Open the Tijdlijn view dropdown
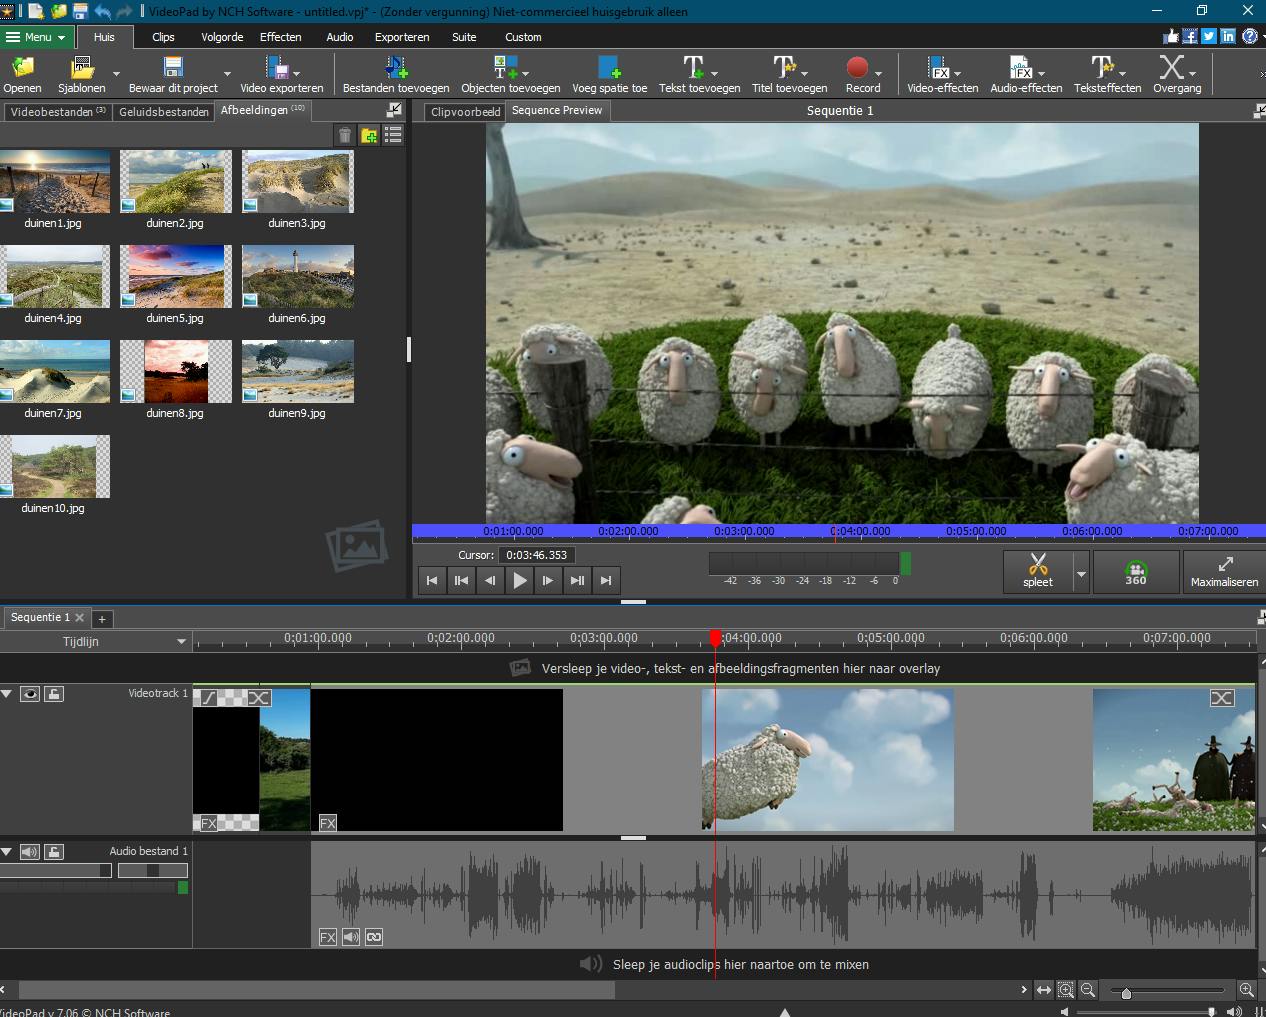The image size is (1266, 1017). 181,642
